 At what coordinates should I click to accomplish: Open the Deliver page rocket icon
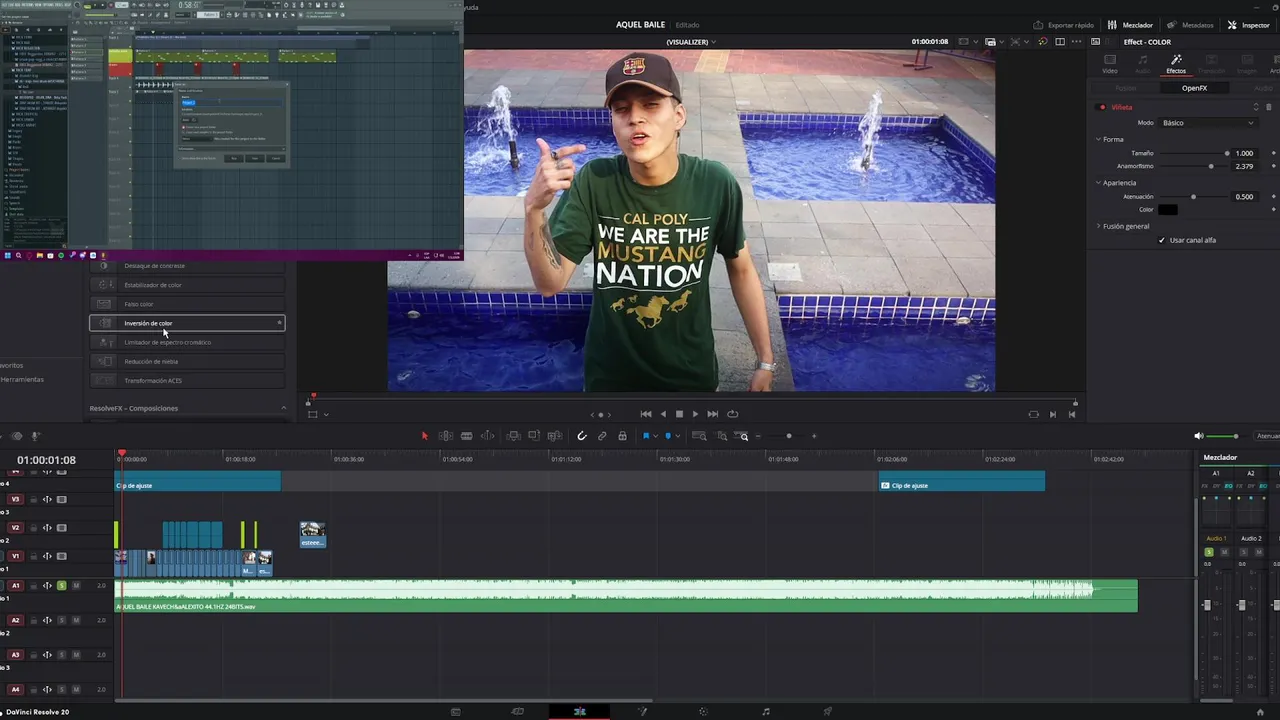point(828,711)
